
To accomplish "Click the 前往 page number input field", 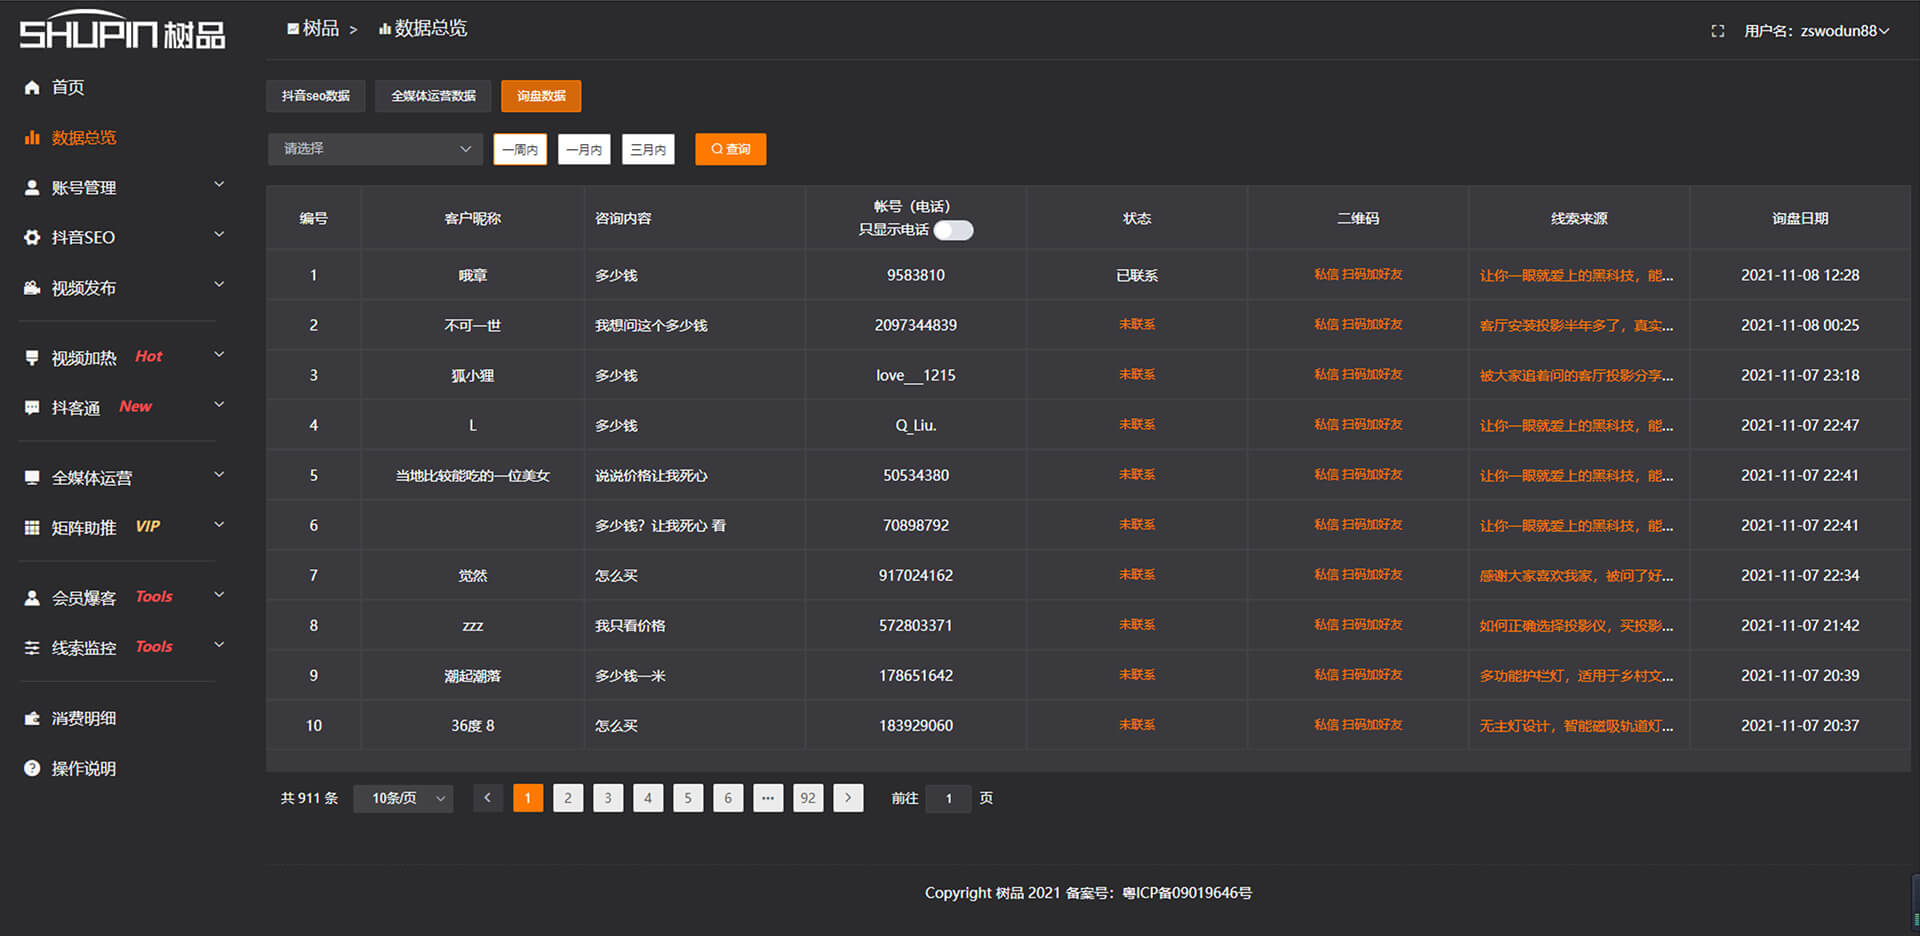I will pos(948,798).
